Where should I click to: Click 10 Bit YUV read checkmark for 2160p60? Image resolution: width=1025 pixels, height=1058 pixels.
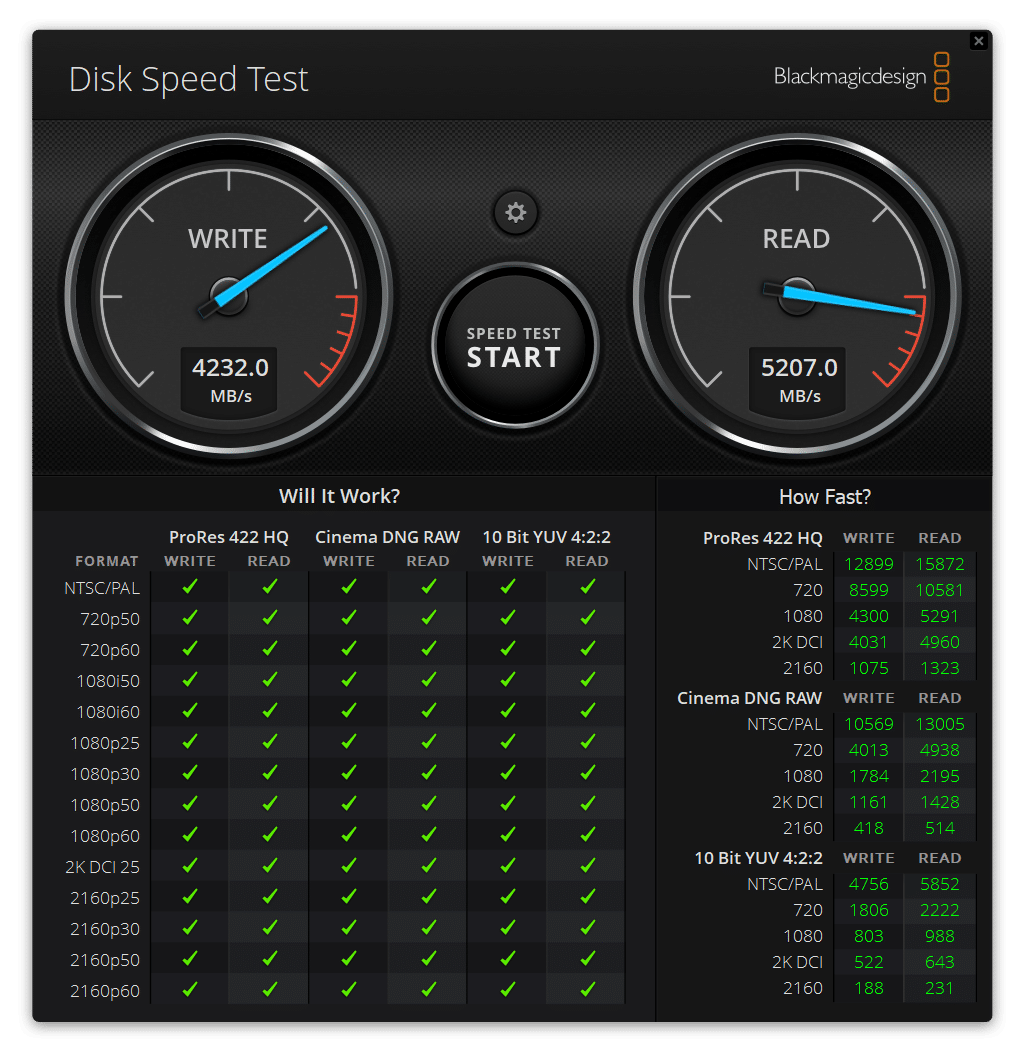pos(588,990)
